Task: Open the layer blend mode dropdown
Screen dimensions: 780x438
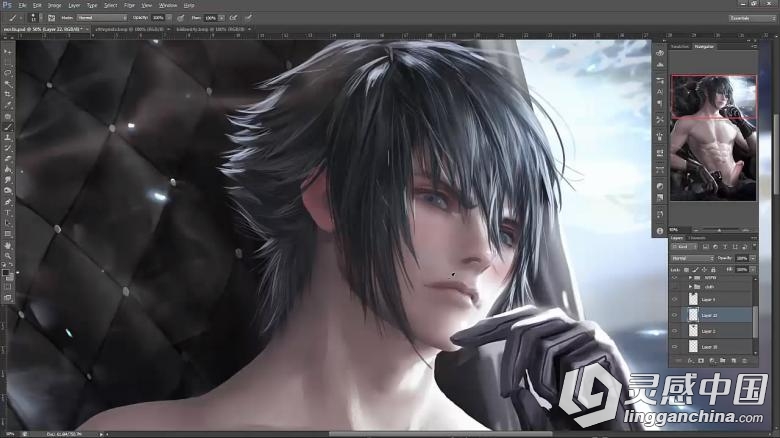Action: (x=692, y=258)
